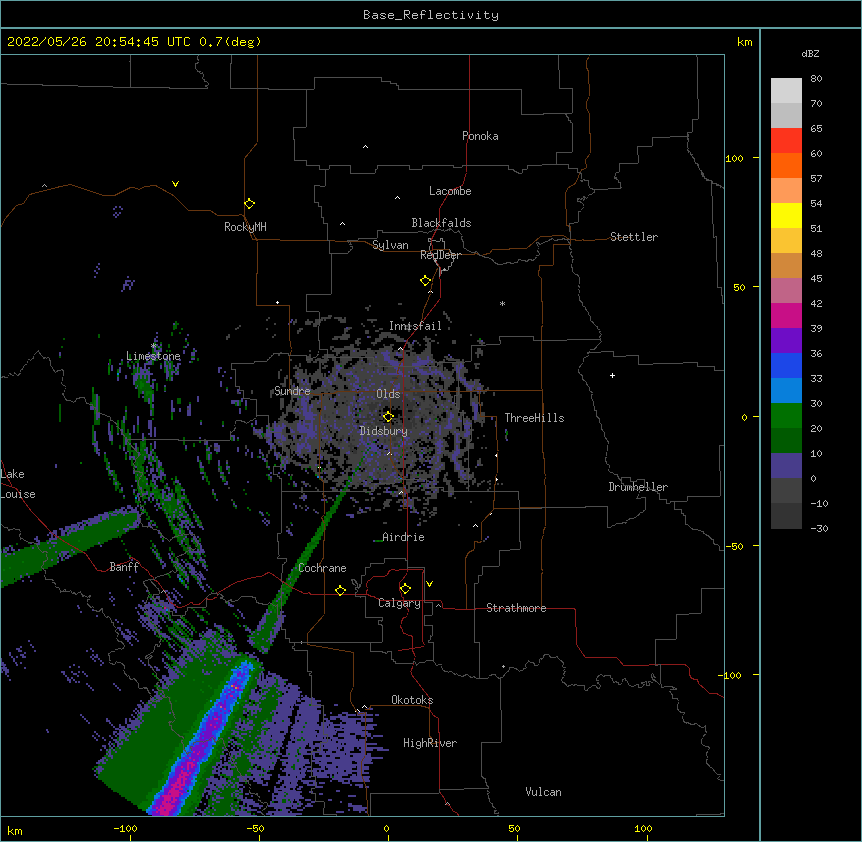
Task: Click the 80 value in the dBZ legend
Action: [816, 78]
